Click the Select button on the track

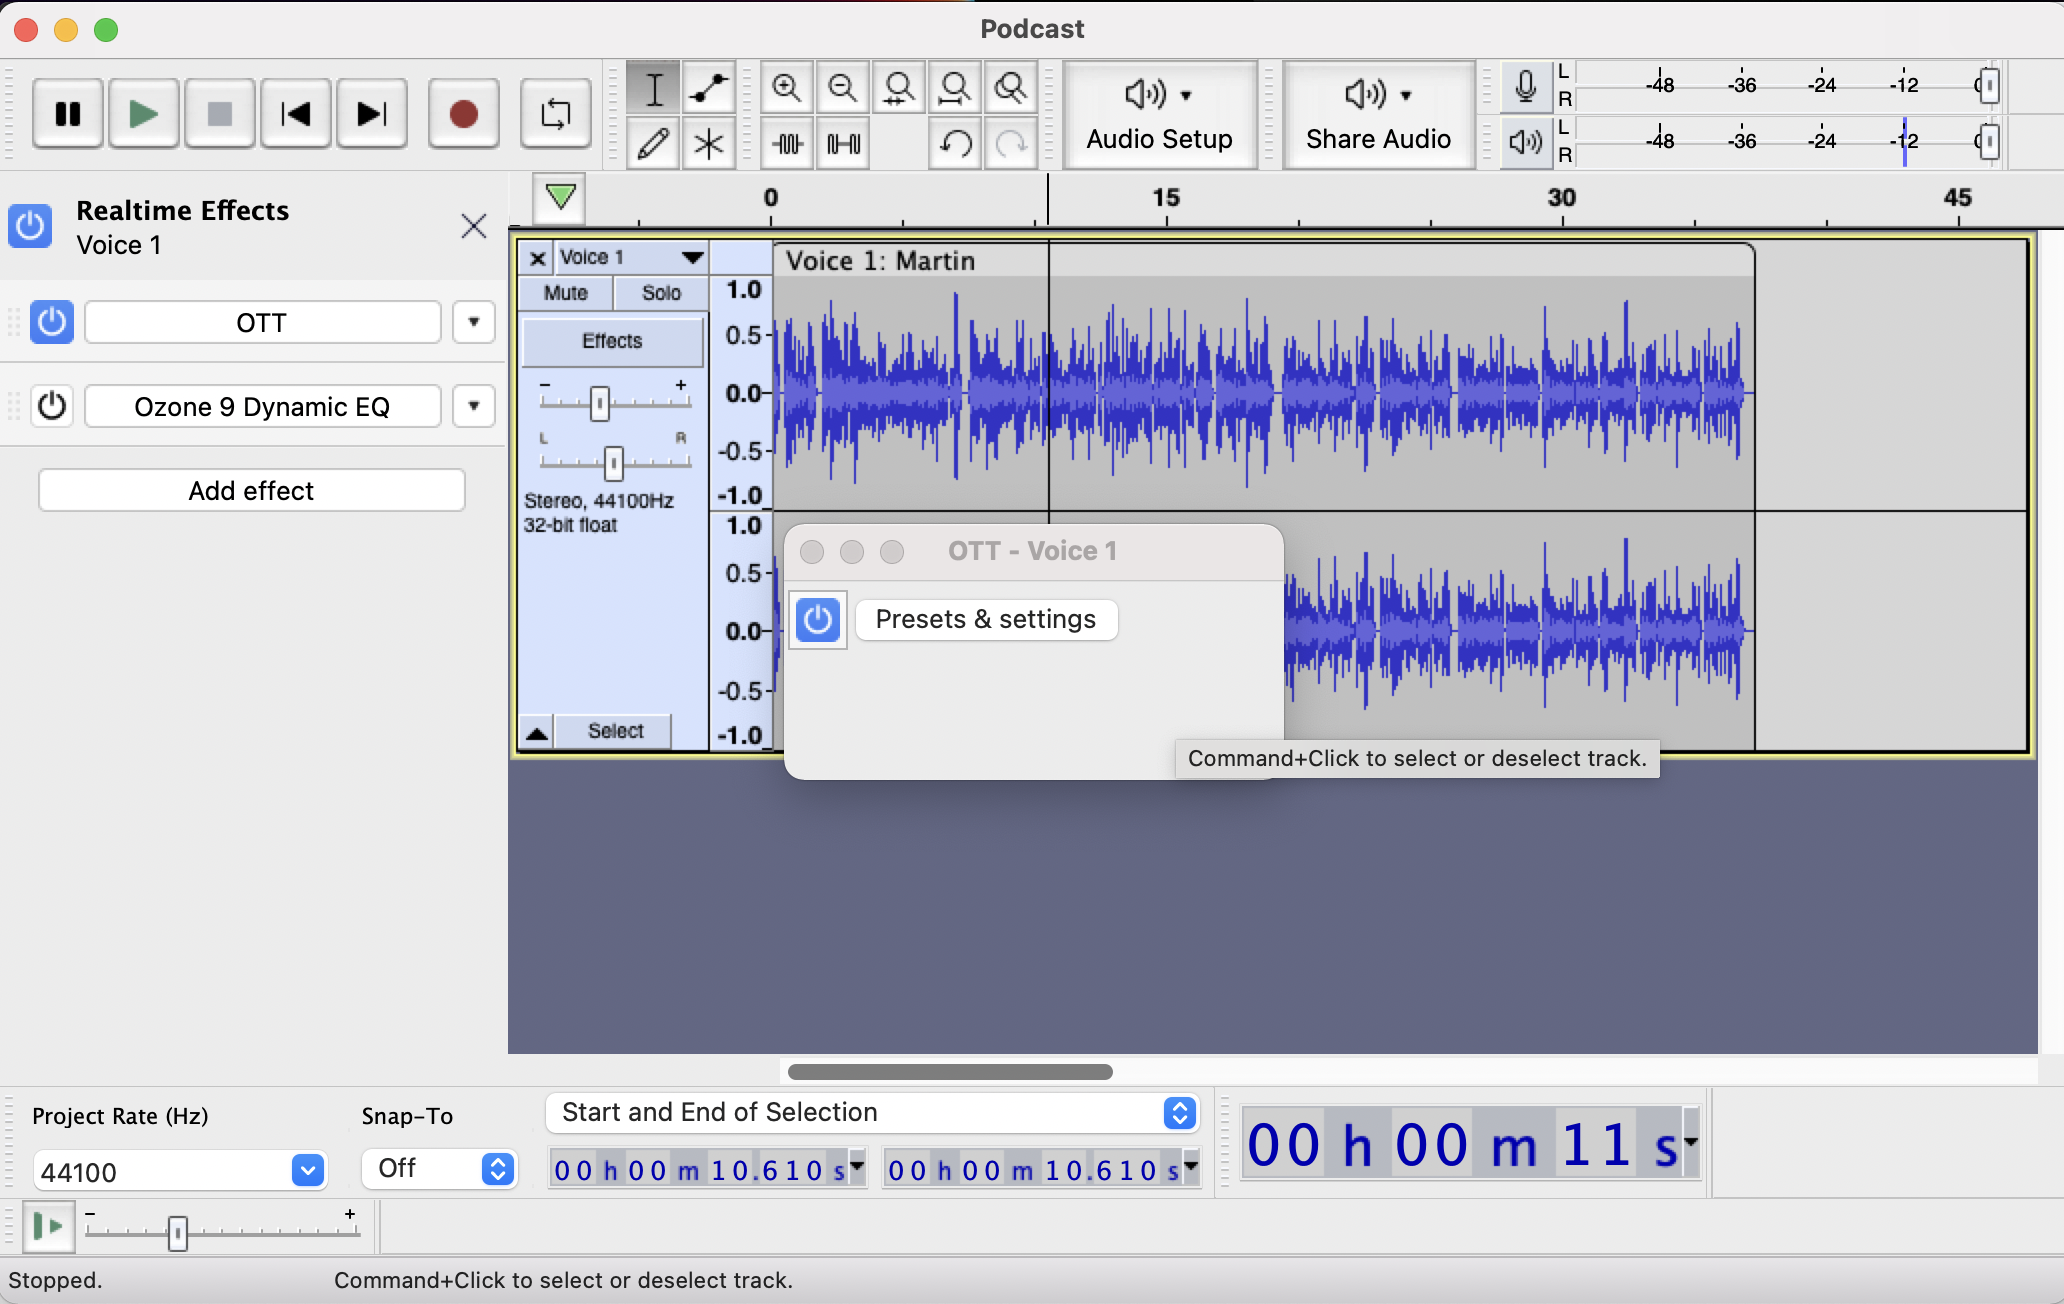[x=613, y=730]
